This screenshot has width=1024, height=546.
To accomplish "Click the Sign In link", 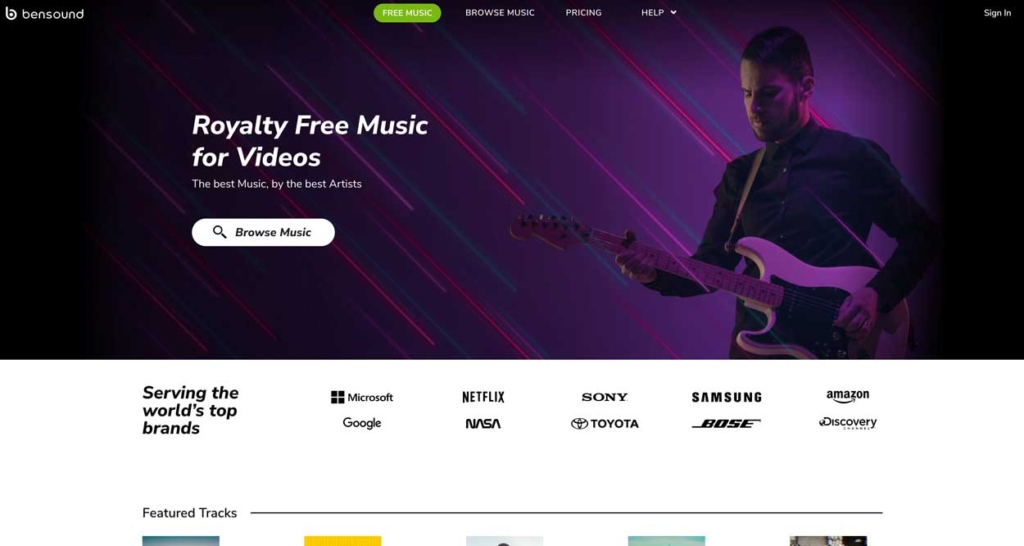I will [x=997, y=13].
